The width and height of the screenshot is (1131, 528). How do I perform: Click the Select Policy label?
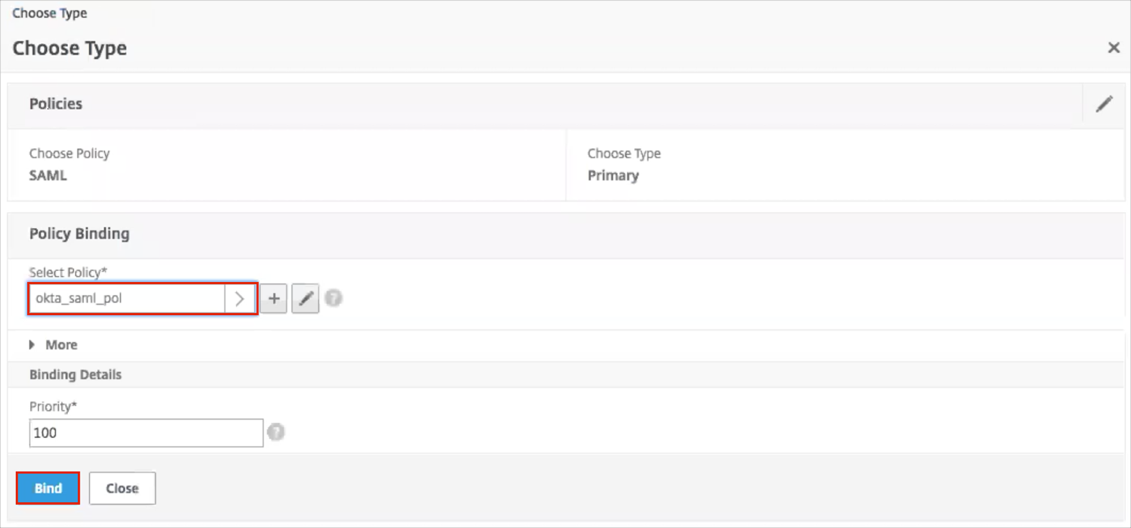click(x=68, y=272)
